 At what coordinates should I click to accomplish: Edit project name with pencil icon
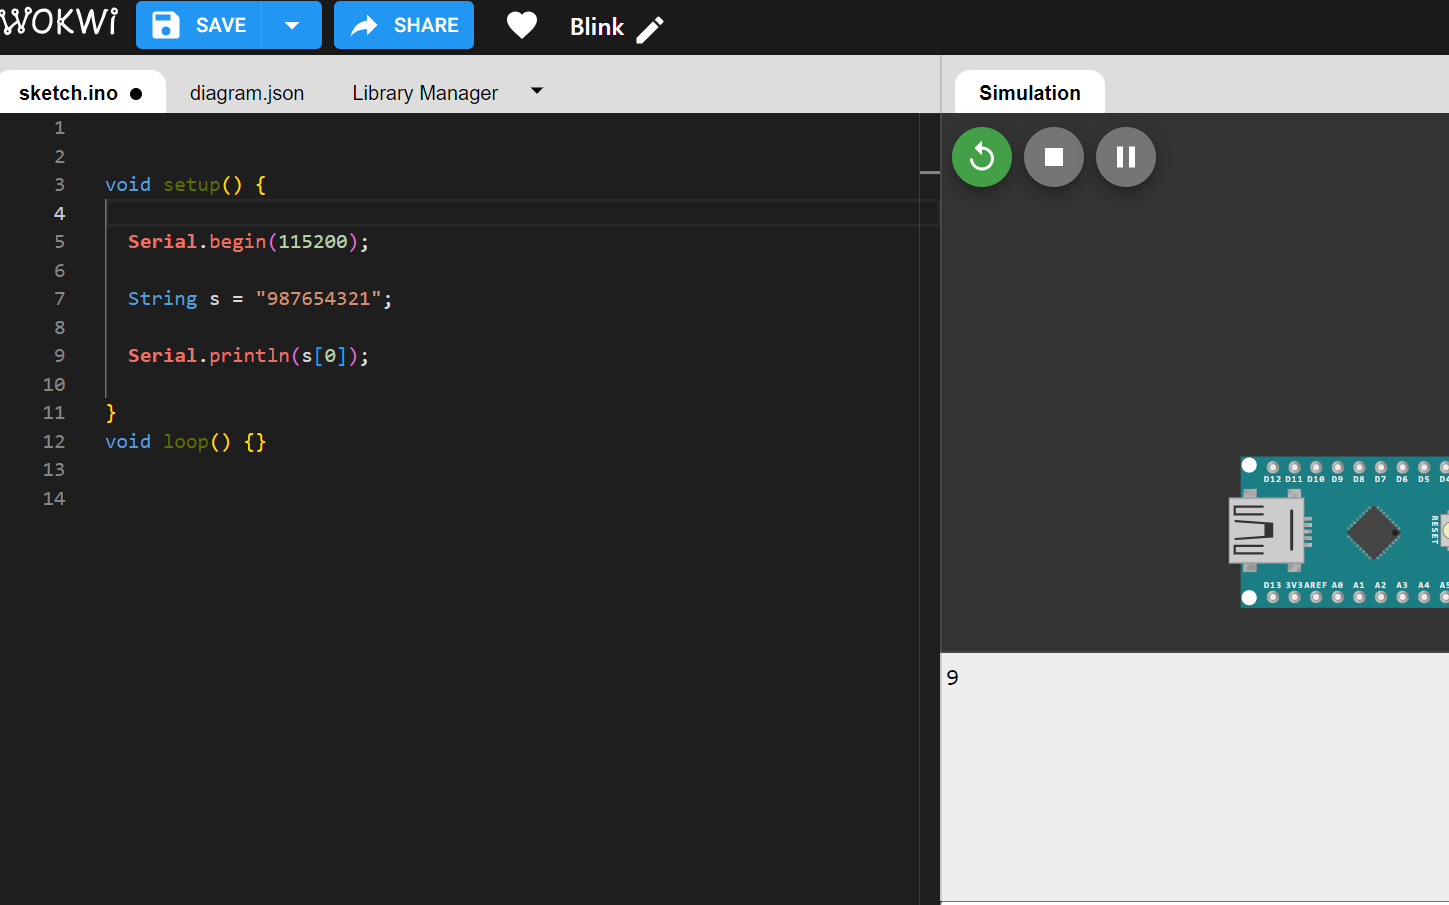click(650, 30)
